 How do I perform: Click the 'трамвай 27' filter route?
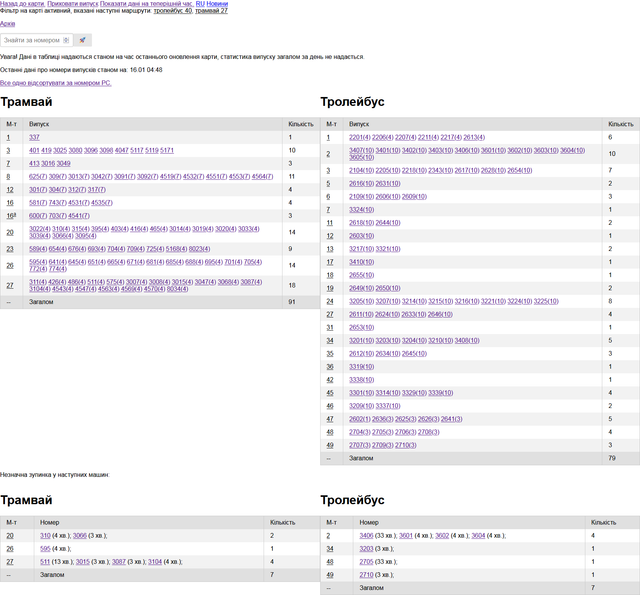[211, 11]
